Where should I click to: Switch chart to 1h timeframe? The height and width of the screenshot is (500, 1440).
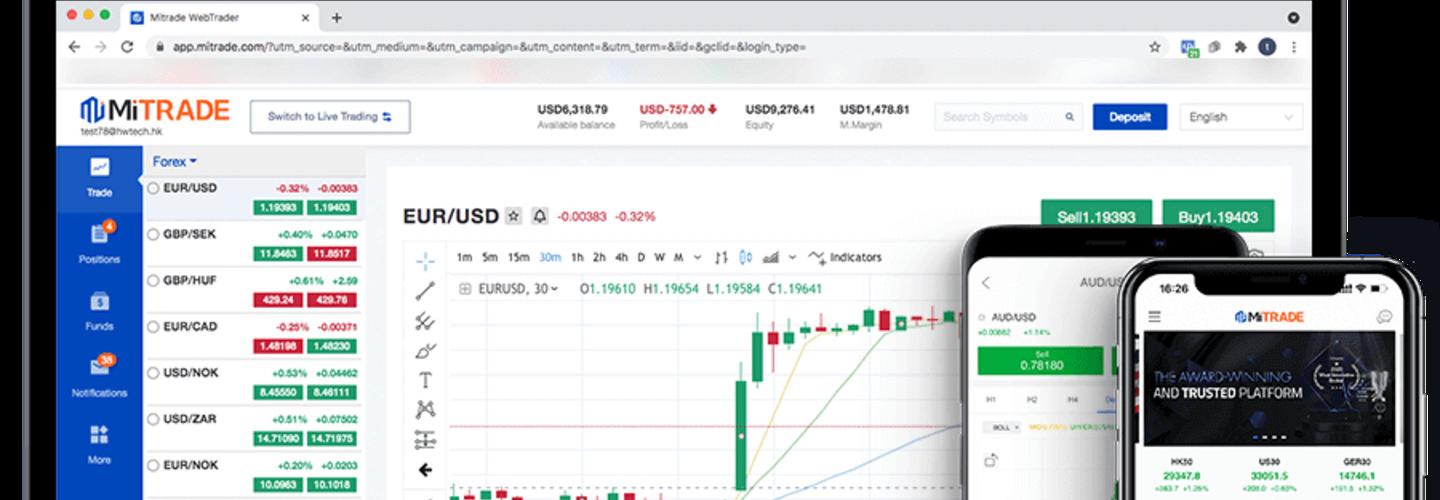point(577,257)
